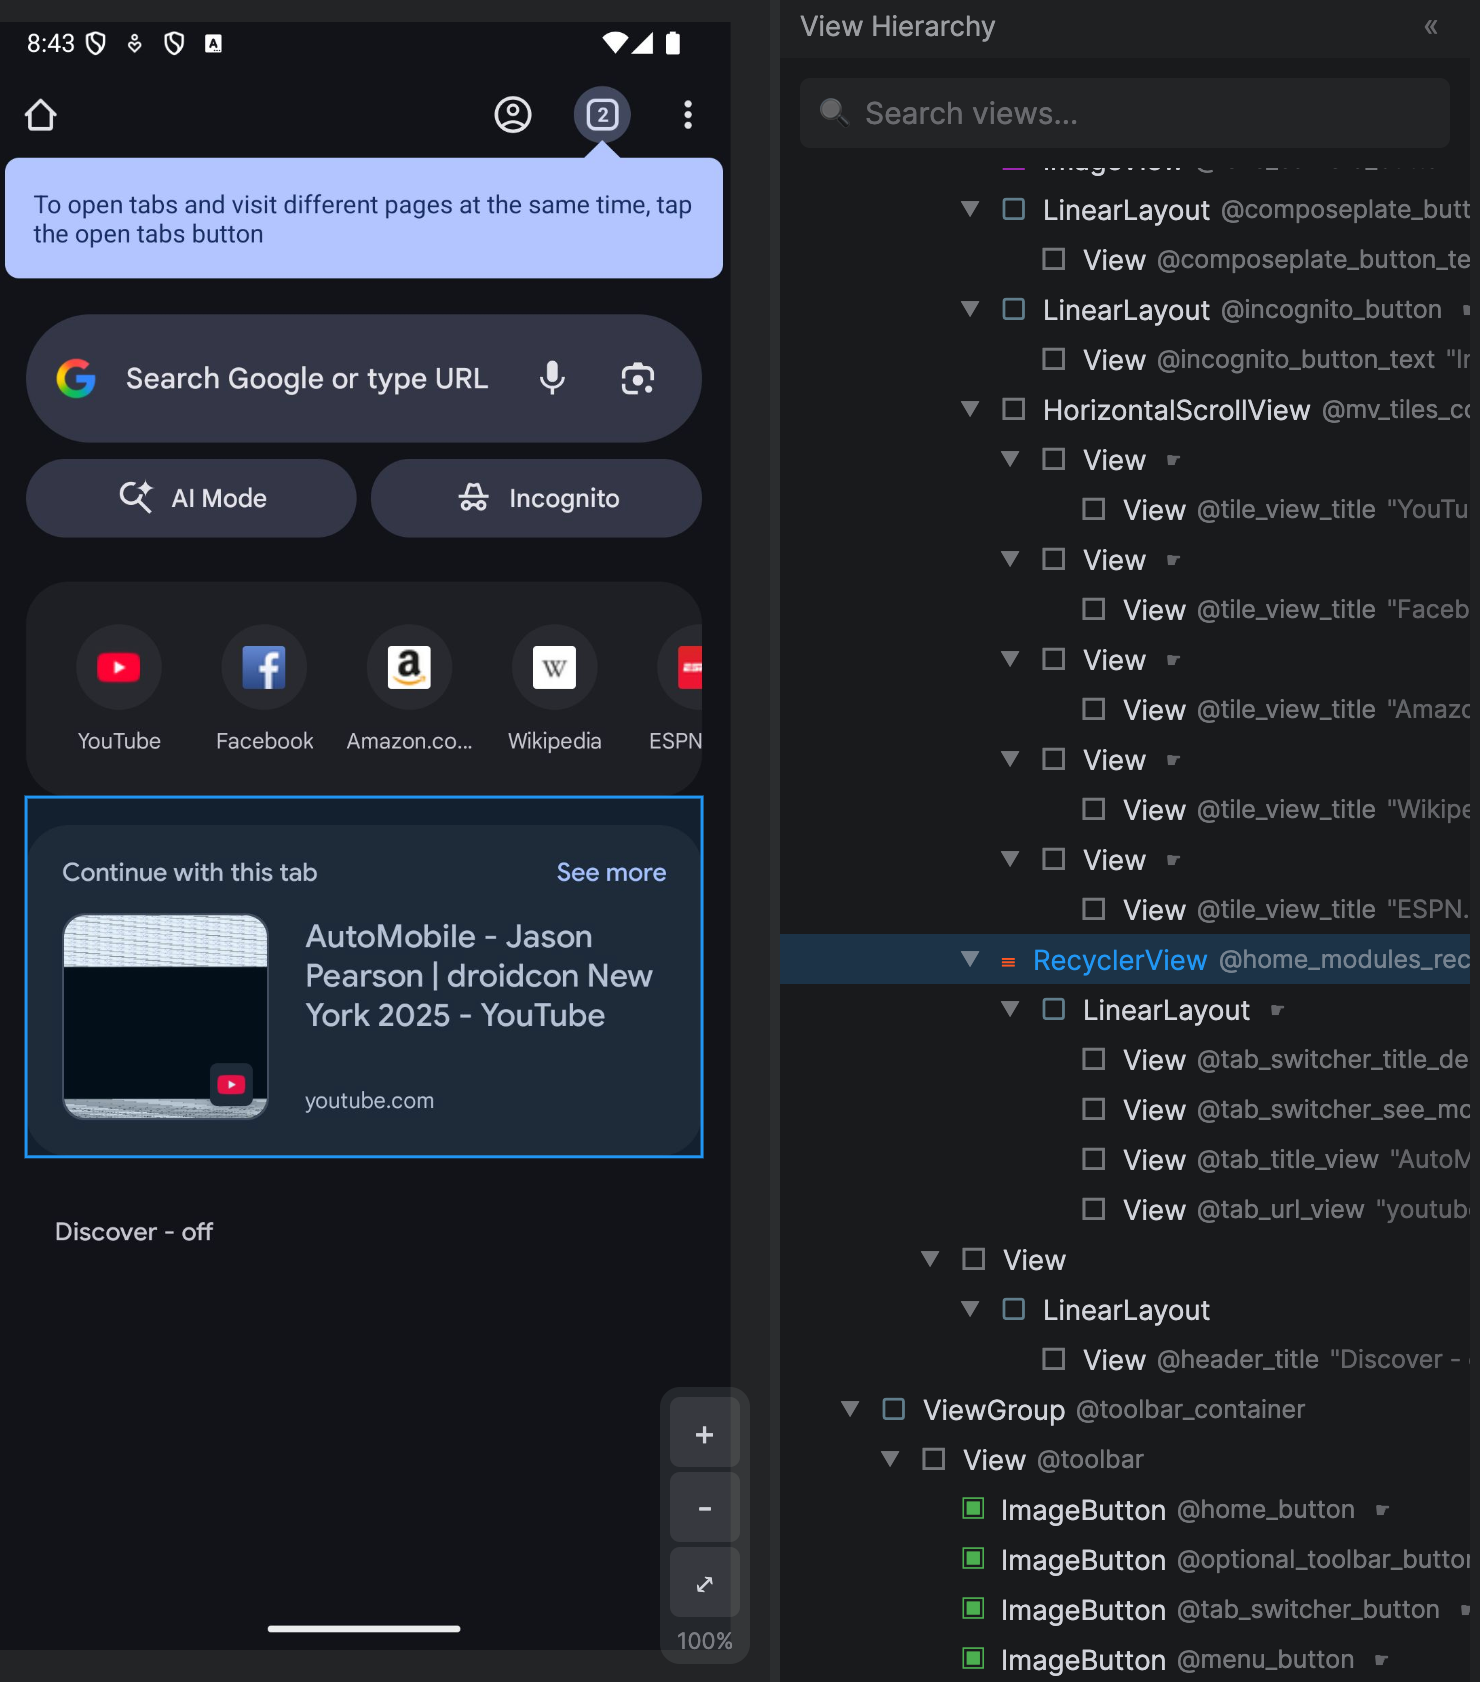1480x1682 pixels.
Task: Click the zoom in plus button
Action: coord(705,1435)
